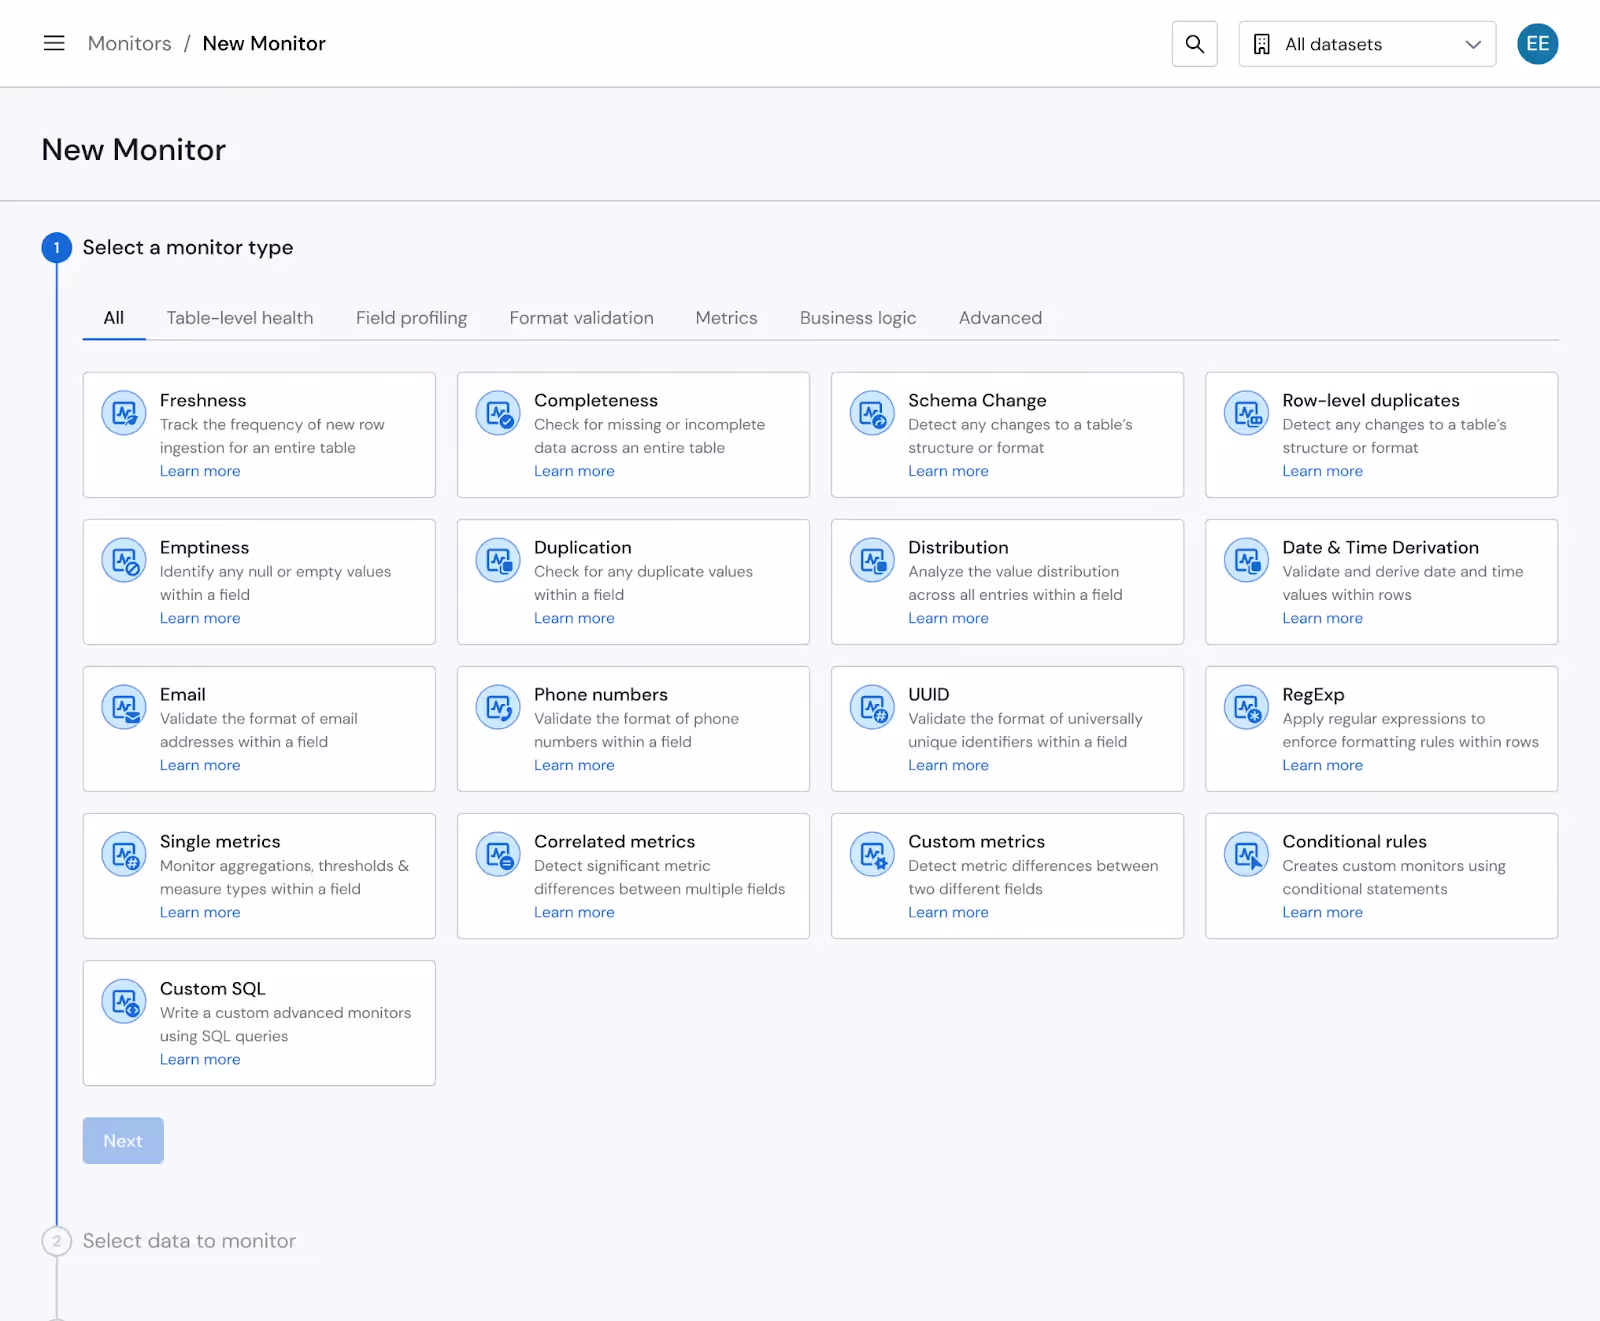Open Learn more under Correlated metrics
The height and width of the screenshot is (1321, 1600).
click(574, 912)
